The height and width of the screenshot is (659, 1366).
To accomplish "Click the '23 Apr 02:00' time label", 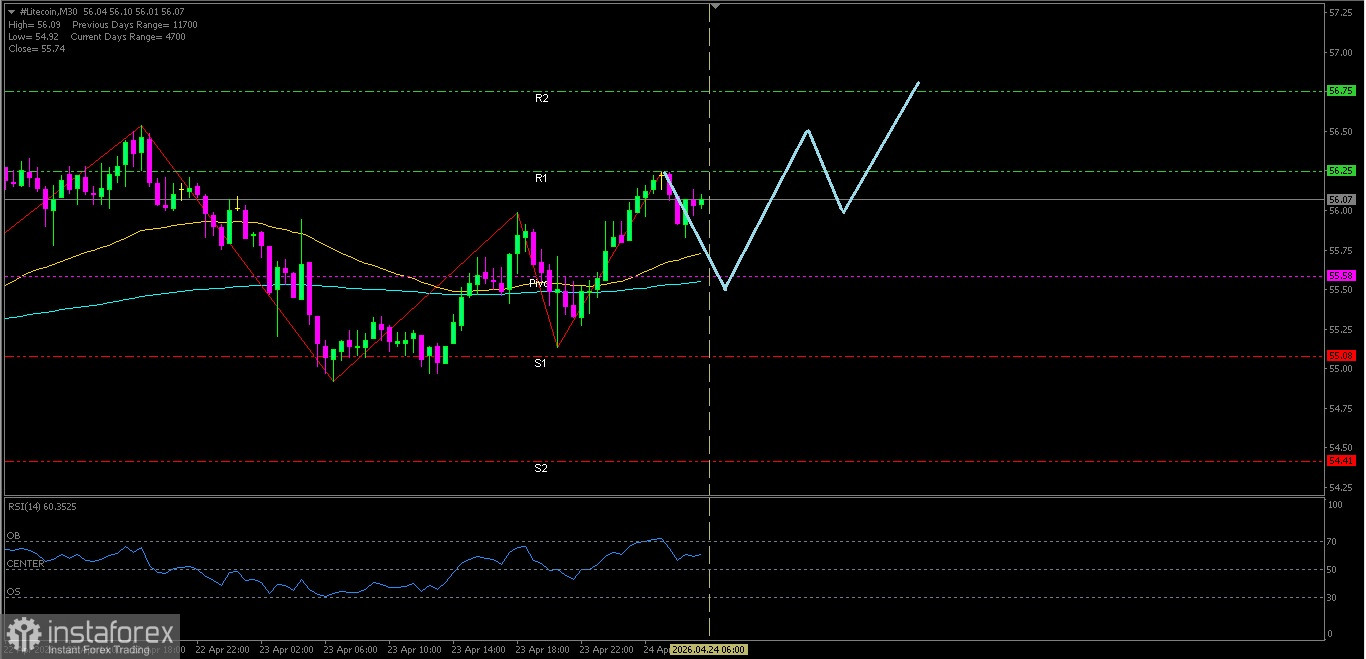I will pos(287,649).
